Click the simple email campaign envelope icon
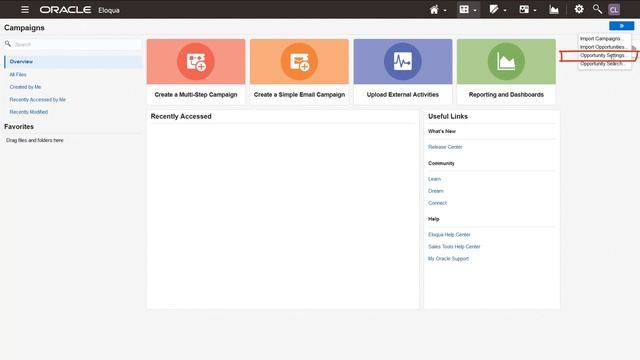 [x=299, y=62]
